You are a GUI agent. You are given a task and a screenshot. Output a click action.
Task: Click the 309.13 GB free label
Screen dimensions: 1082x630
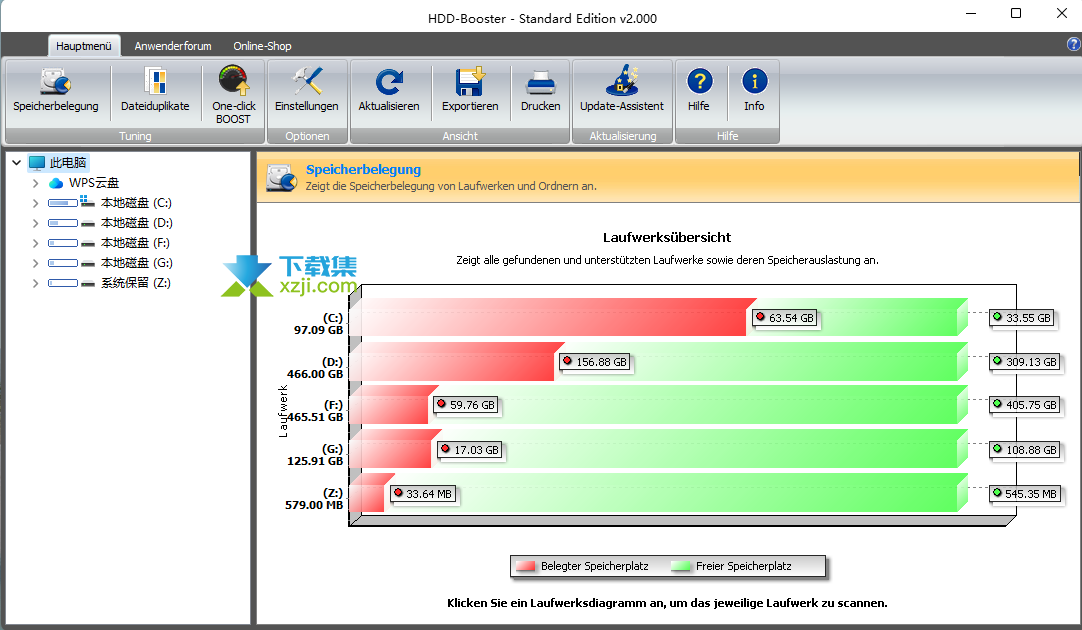pyautogui.click(x=1024, y=362)
